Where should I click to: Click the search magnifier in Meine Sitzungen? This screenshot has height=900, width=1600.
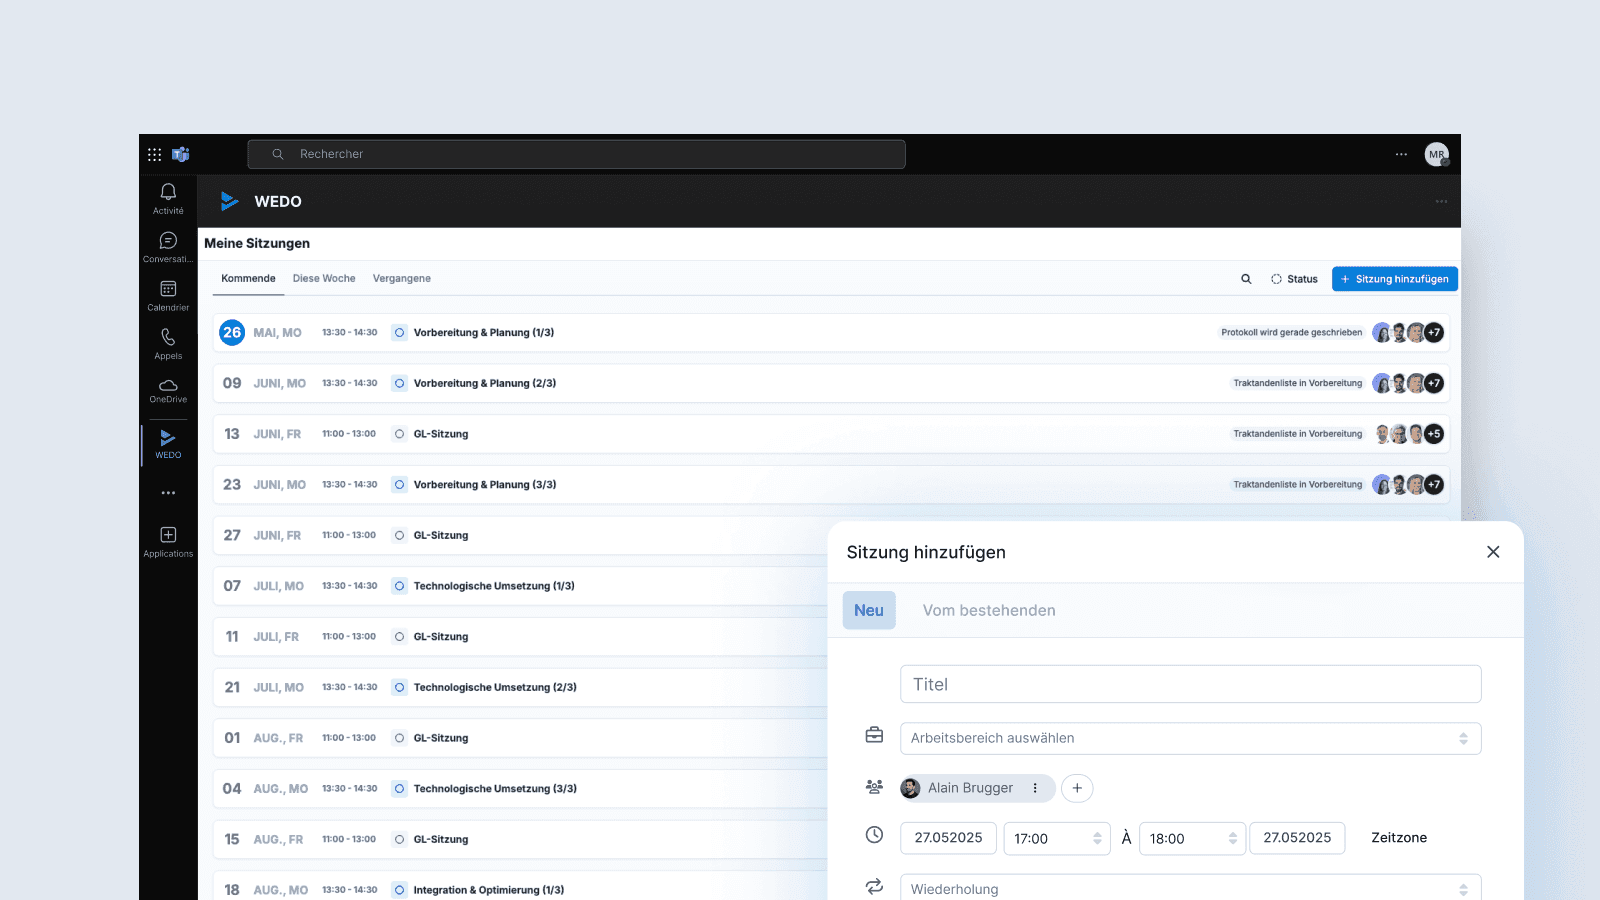pyautogui.click(x=1246, y=279)
